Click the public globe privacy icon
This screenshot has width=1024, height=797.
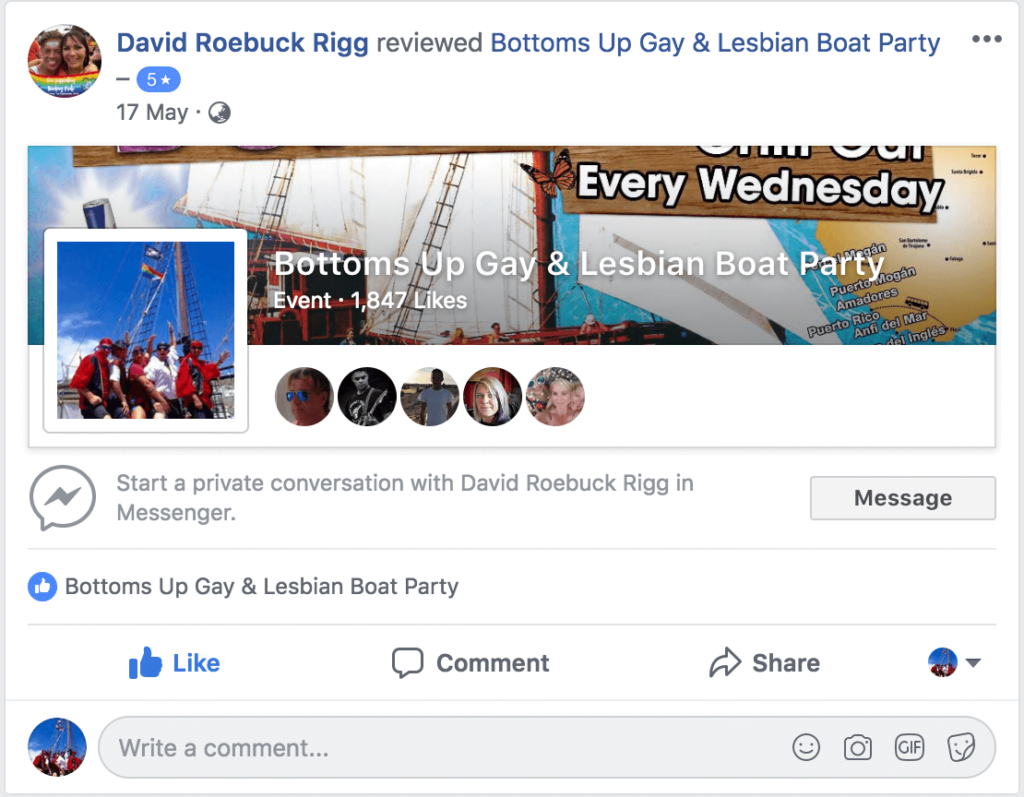(x=219, y=113)
